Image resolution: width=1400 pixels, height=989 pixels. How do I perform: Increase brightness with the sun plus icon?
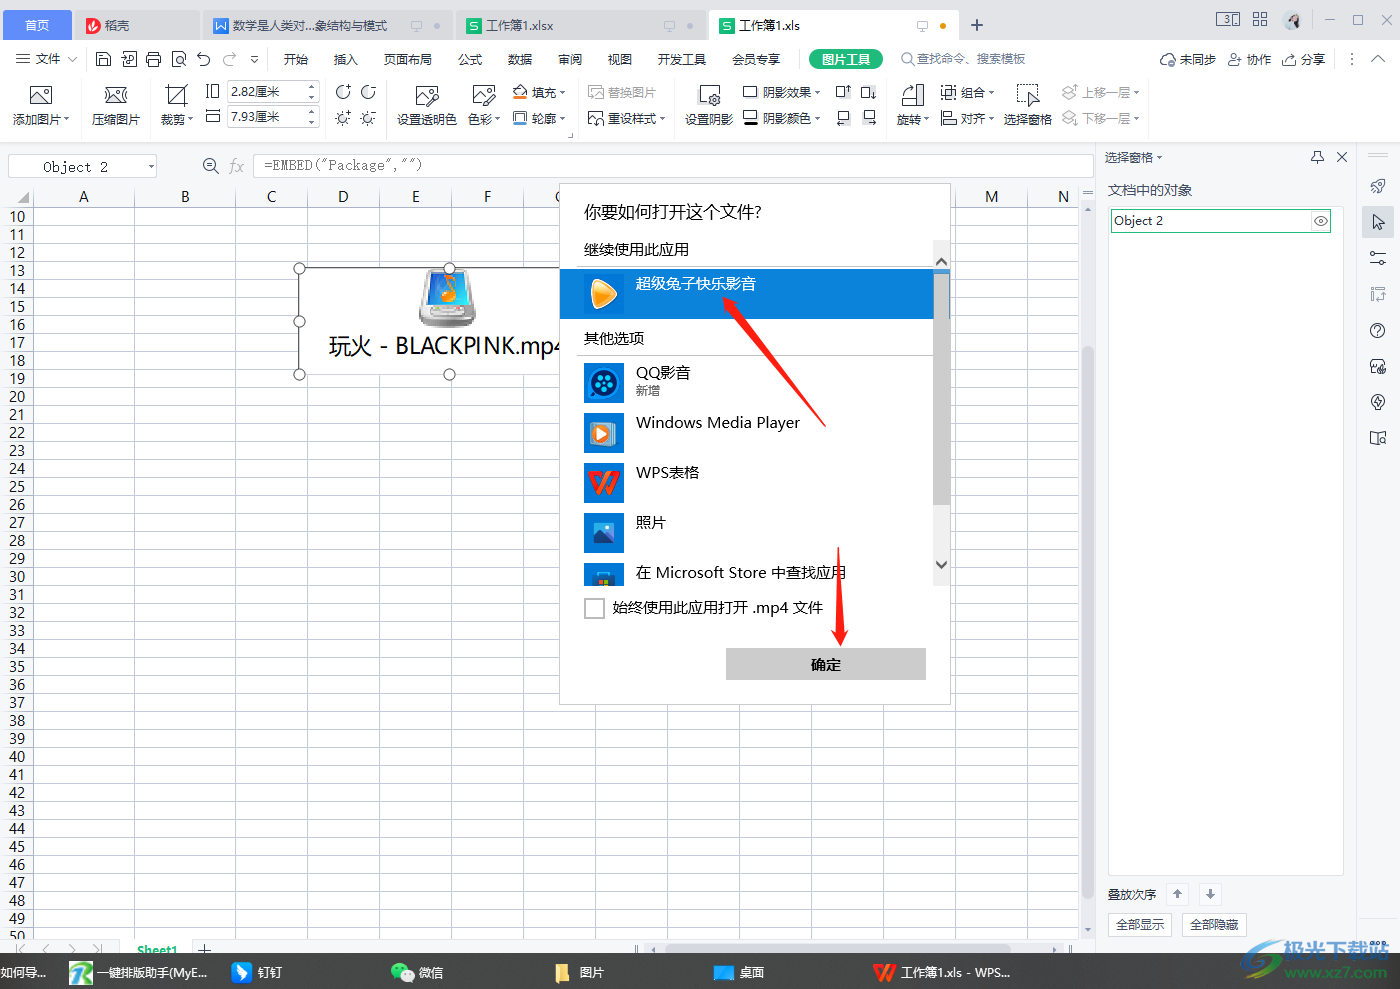point(343,118)
